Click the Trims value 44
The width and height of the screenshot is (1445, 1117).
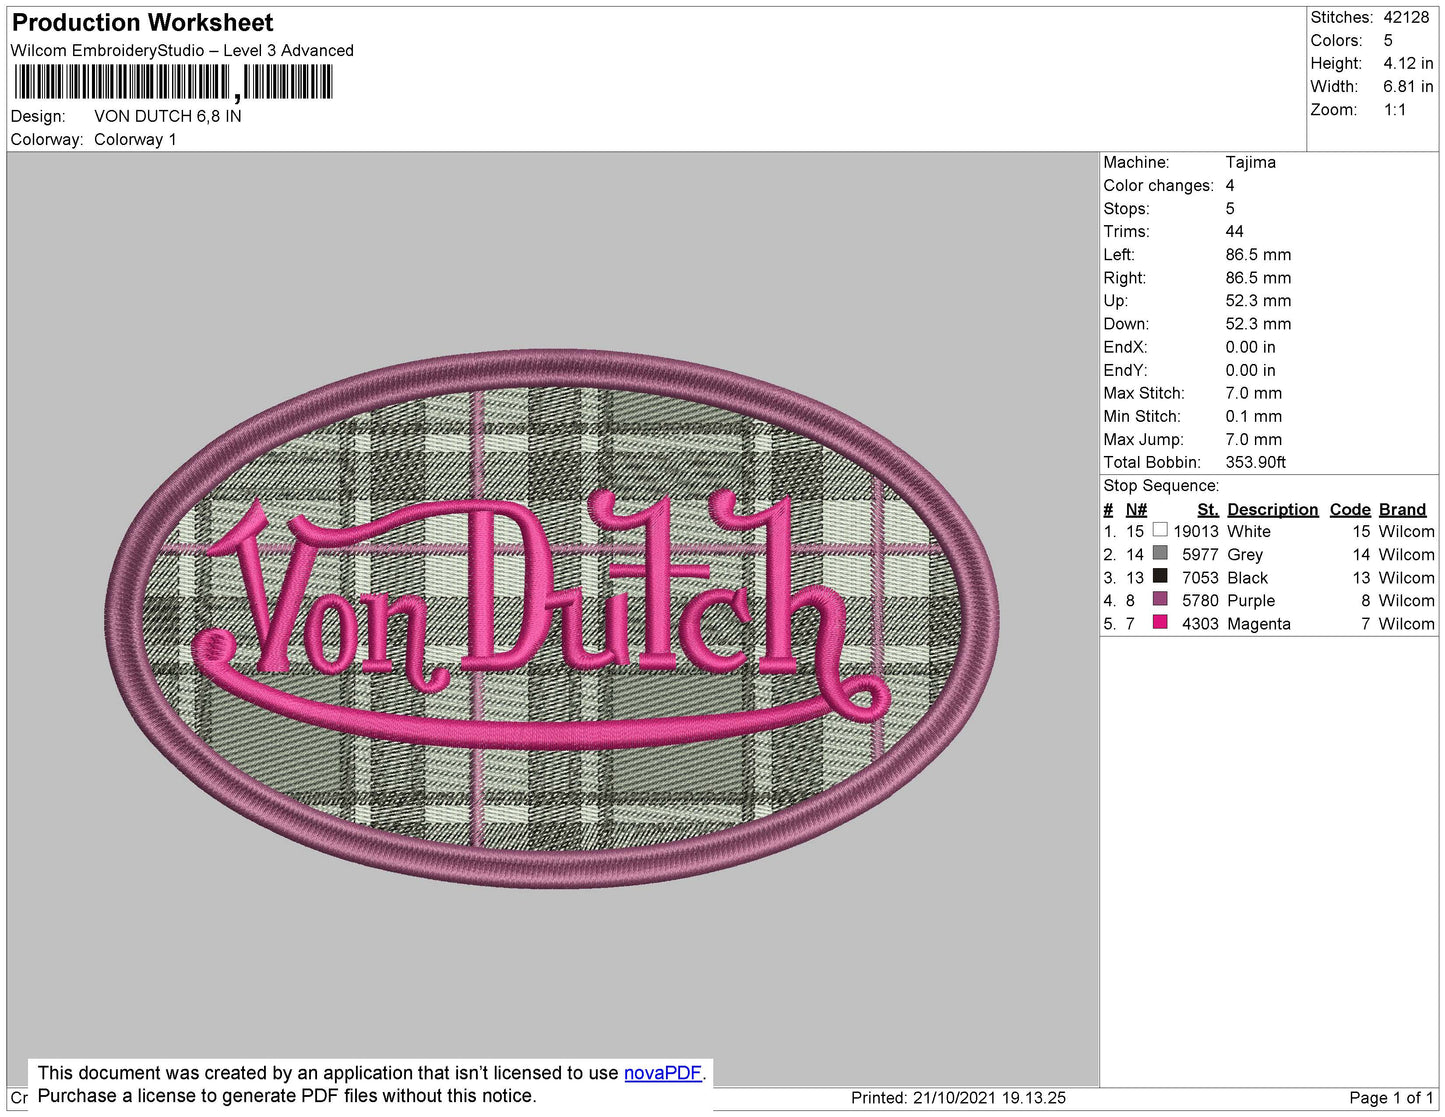[1235, 231]
